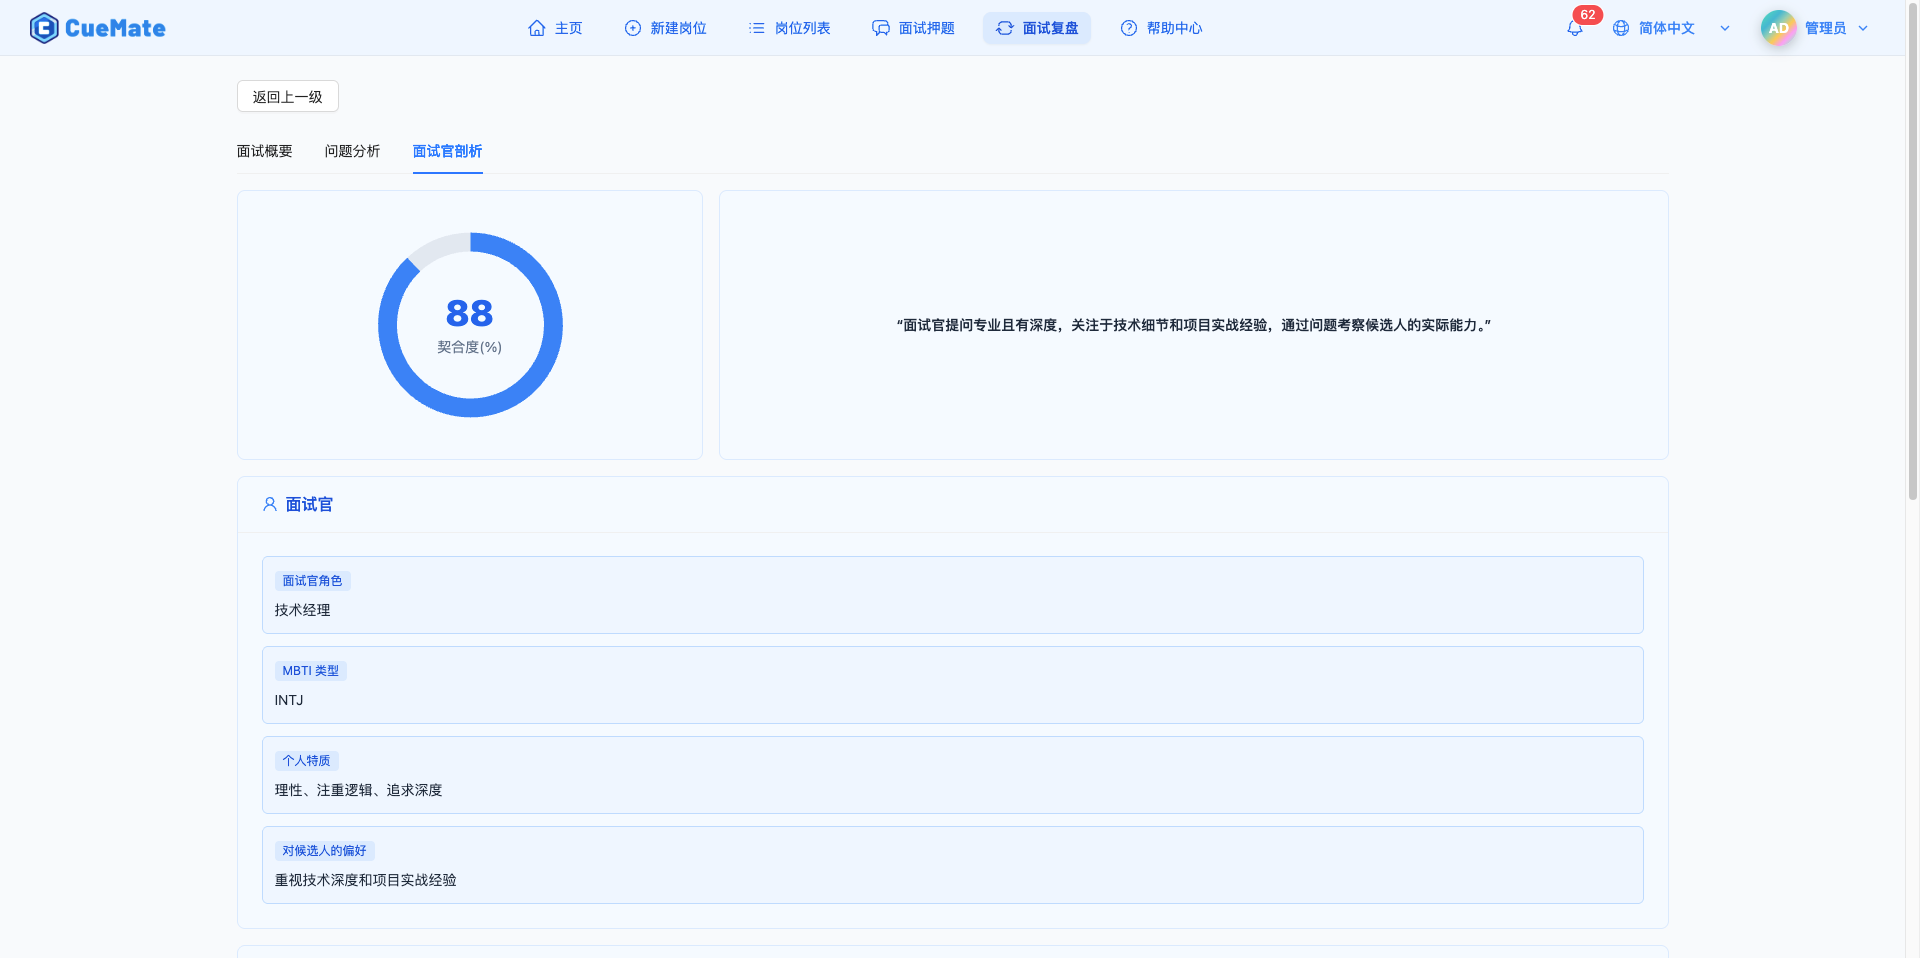Switch to the 问题分析 tab
The height and width of the screenshot is (958, 1920).
352,151
